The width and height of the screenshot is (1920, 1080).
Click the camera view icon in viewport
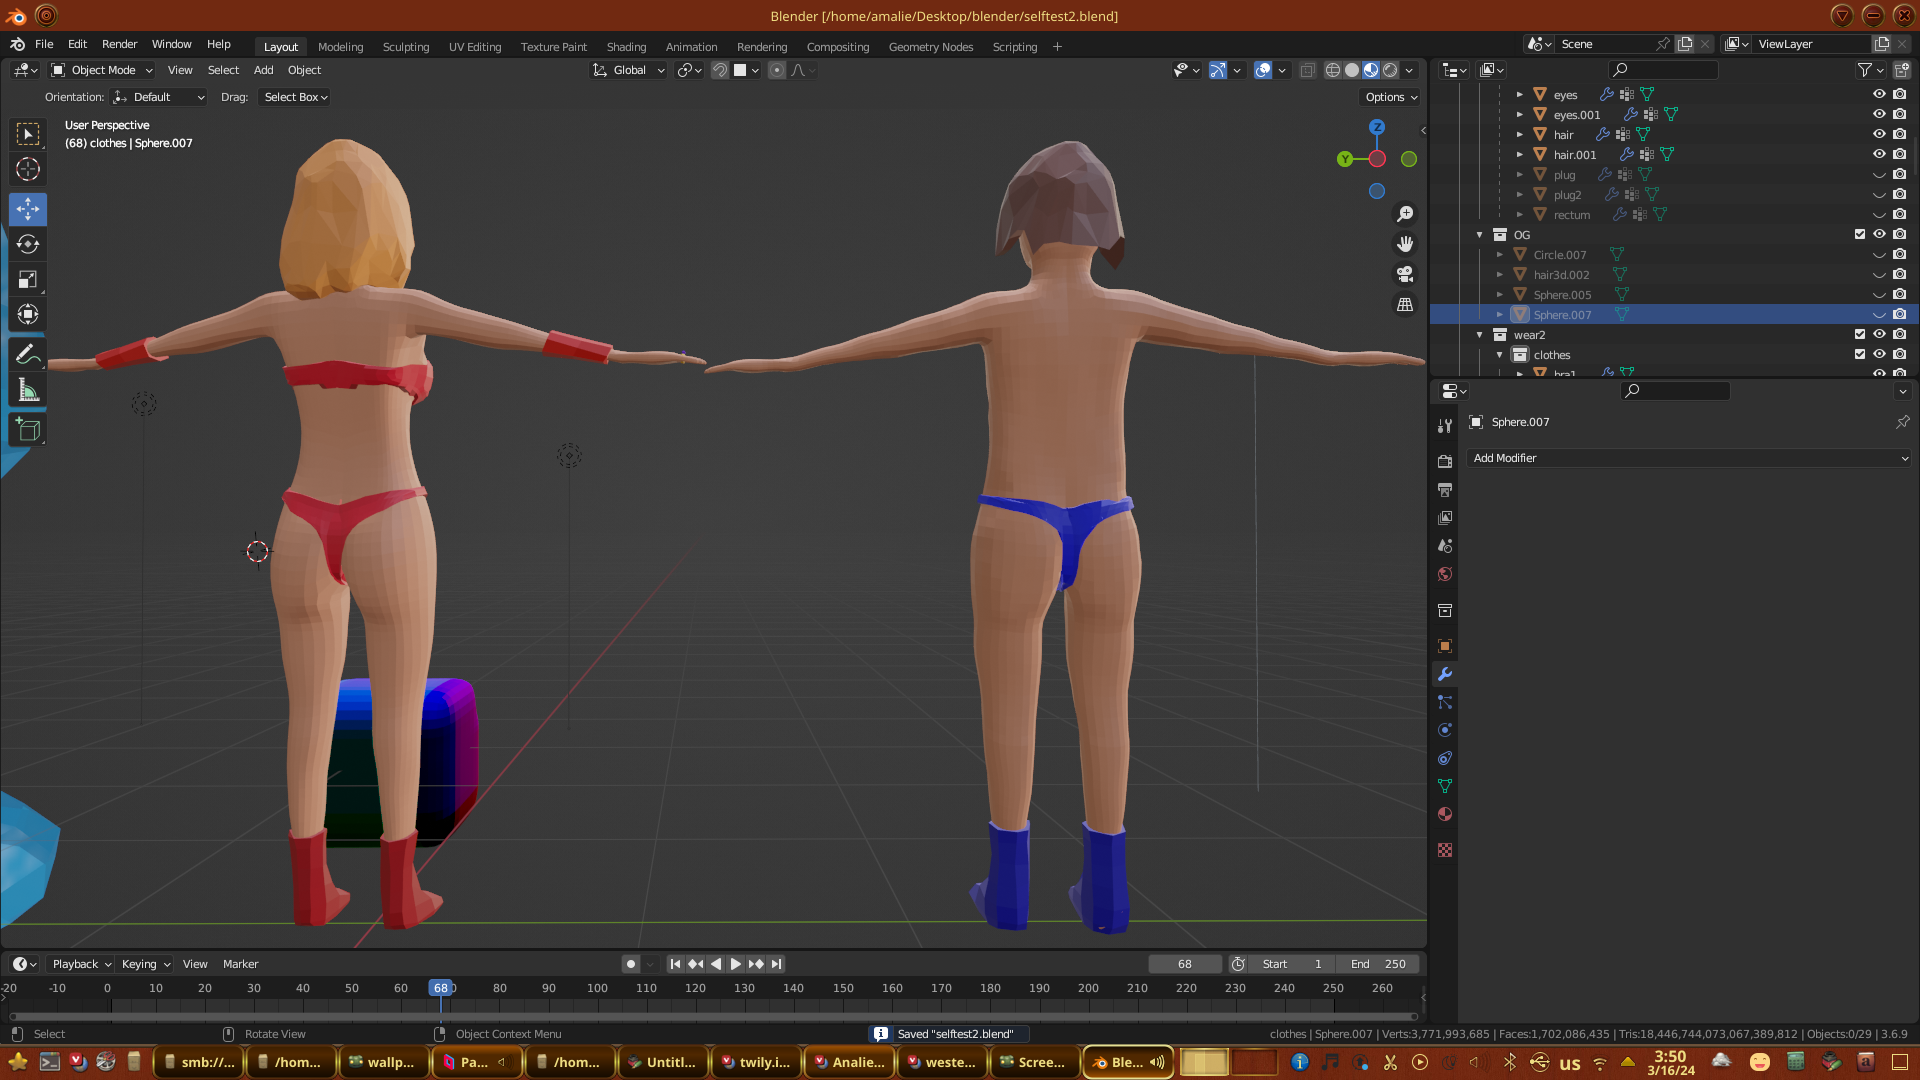click(1405, 274)
